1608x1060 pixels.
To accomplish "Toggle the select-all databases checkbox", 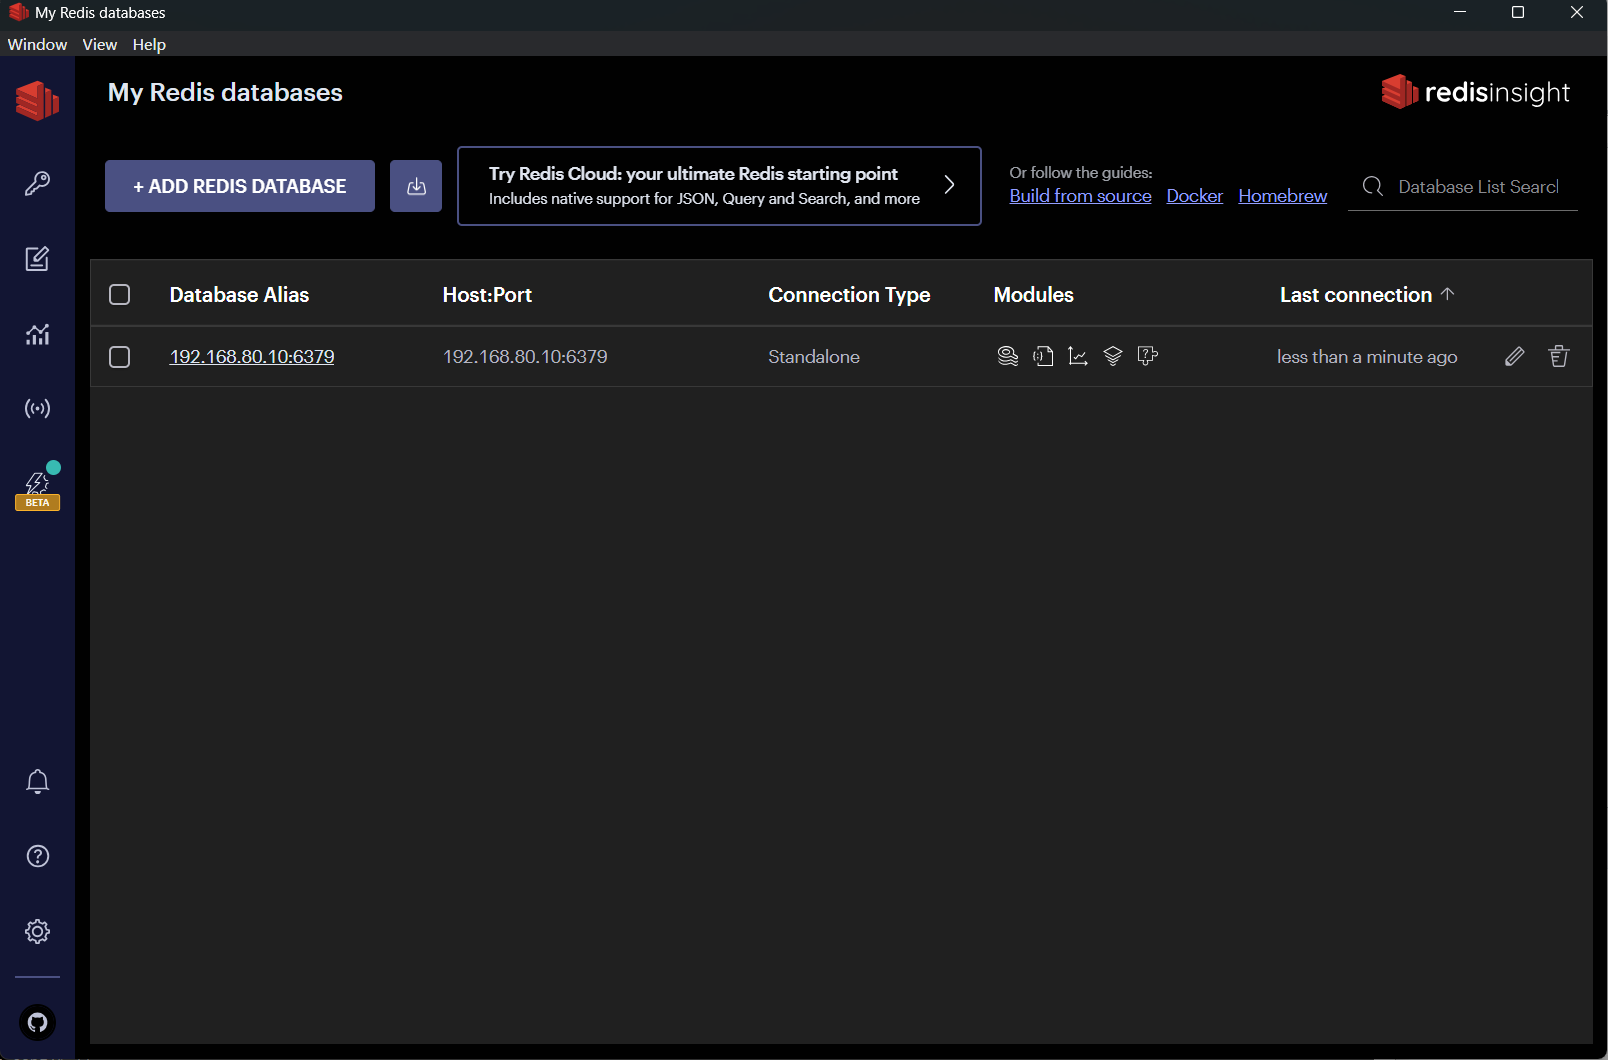I will [x=120, y=294].
